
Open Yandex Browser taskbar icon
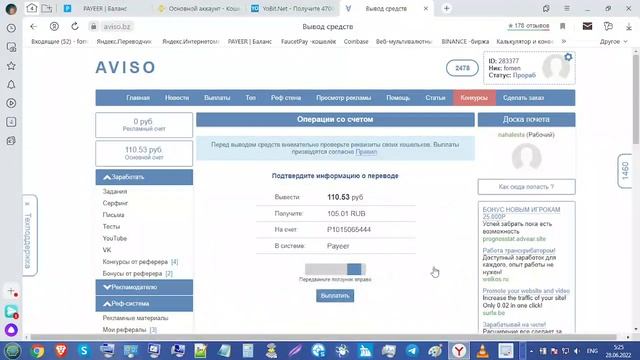click(x=459, y=351)
